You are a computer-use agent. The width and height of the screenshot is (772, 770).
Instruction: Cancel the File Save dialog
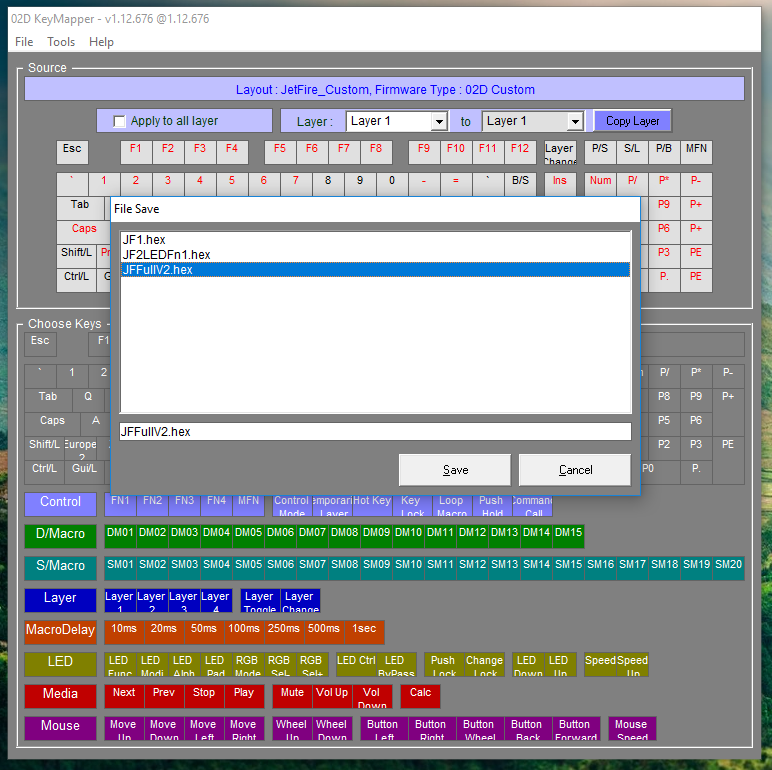tap(575, 470)
